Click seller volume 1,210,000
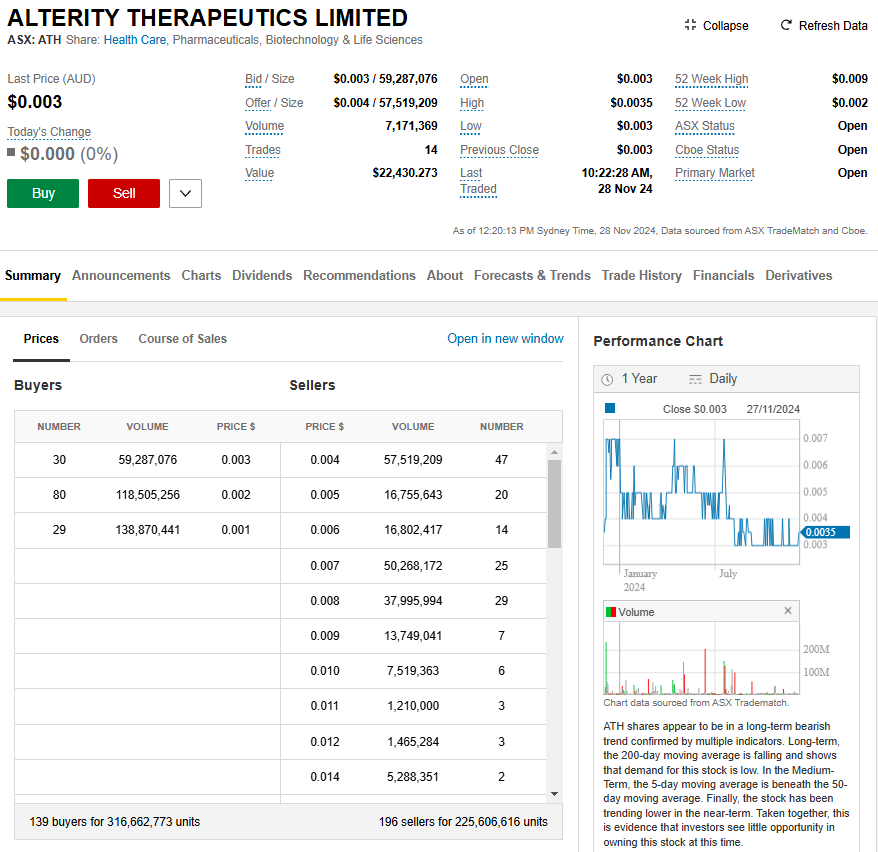Image resolution: width=878 pixels, height=852 pixels. pyautogui.click(x=413, y=706)
